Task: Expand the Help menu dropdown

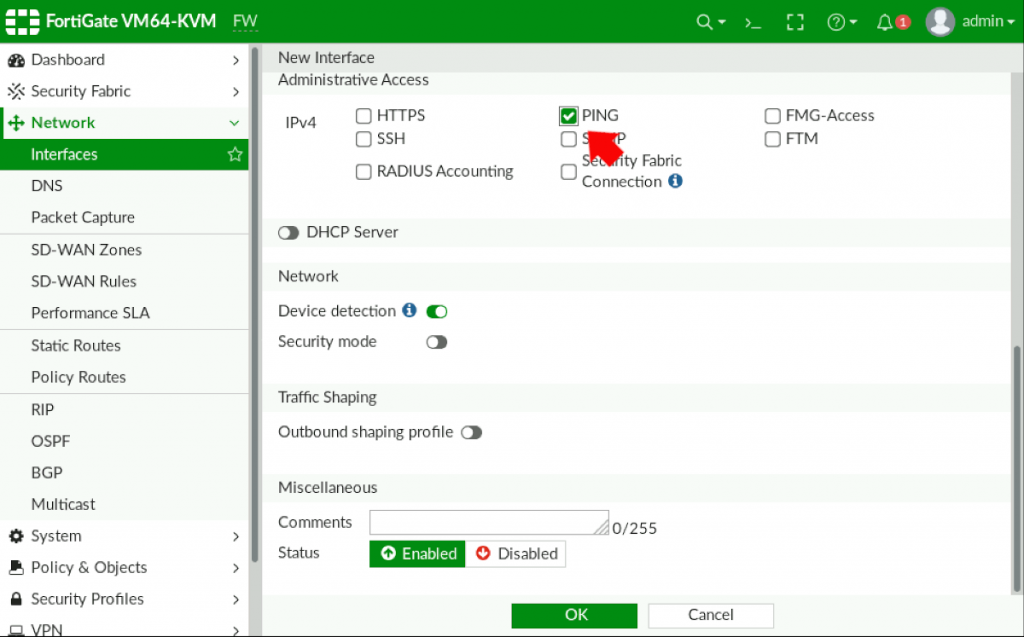Action: click(x=838, y=20)
